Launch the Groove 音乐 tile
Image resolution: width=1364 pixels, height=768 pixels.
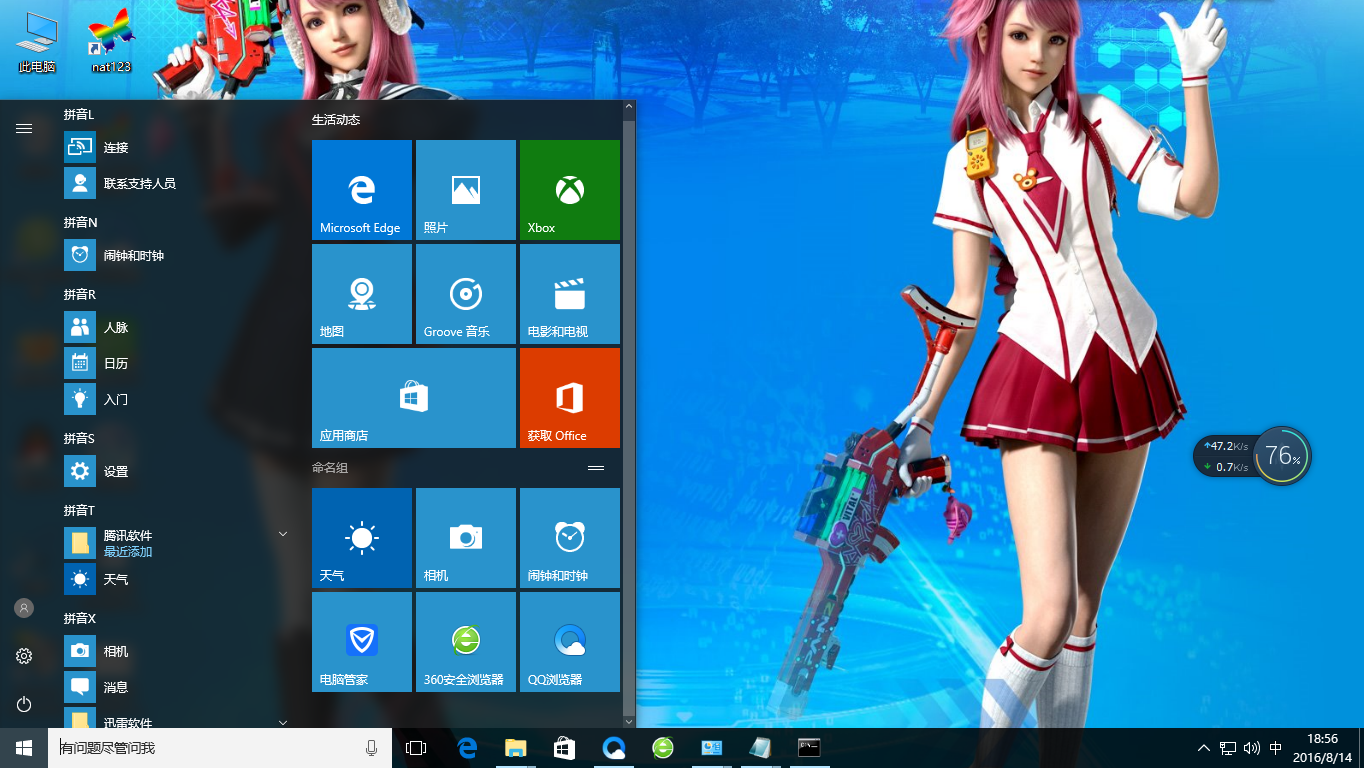click(x=465, y=294)
